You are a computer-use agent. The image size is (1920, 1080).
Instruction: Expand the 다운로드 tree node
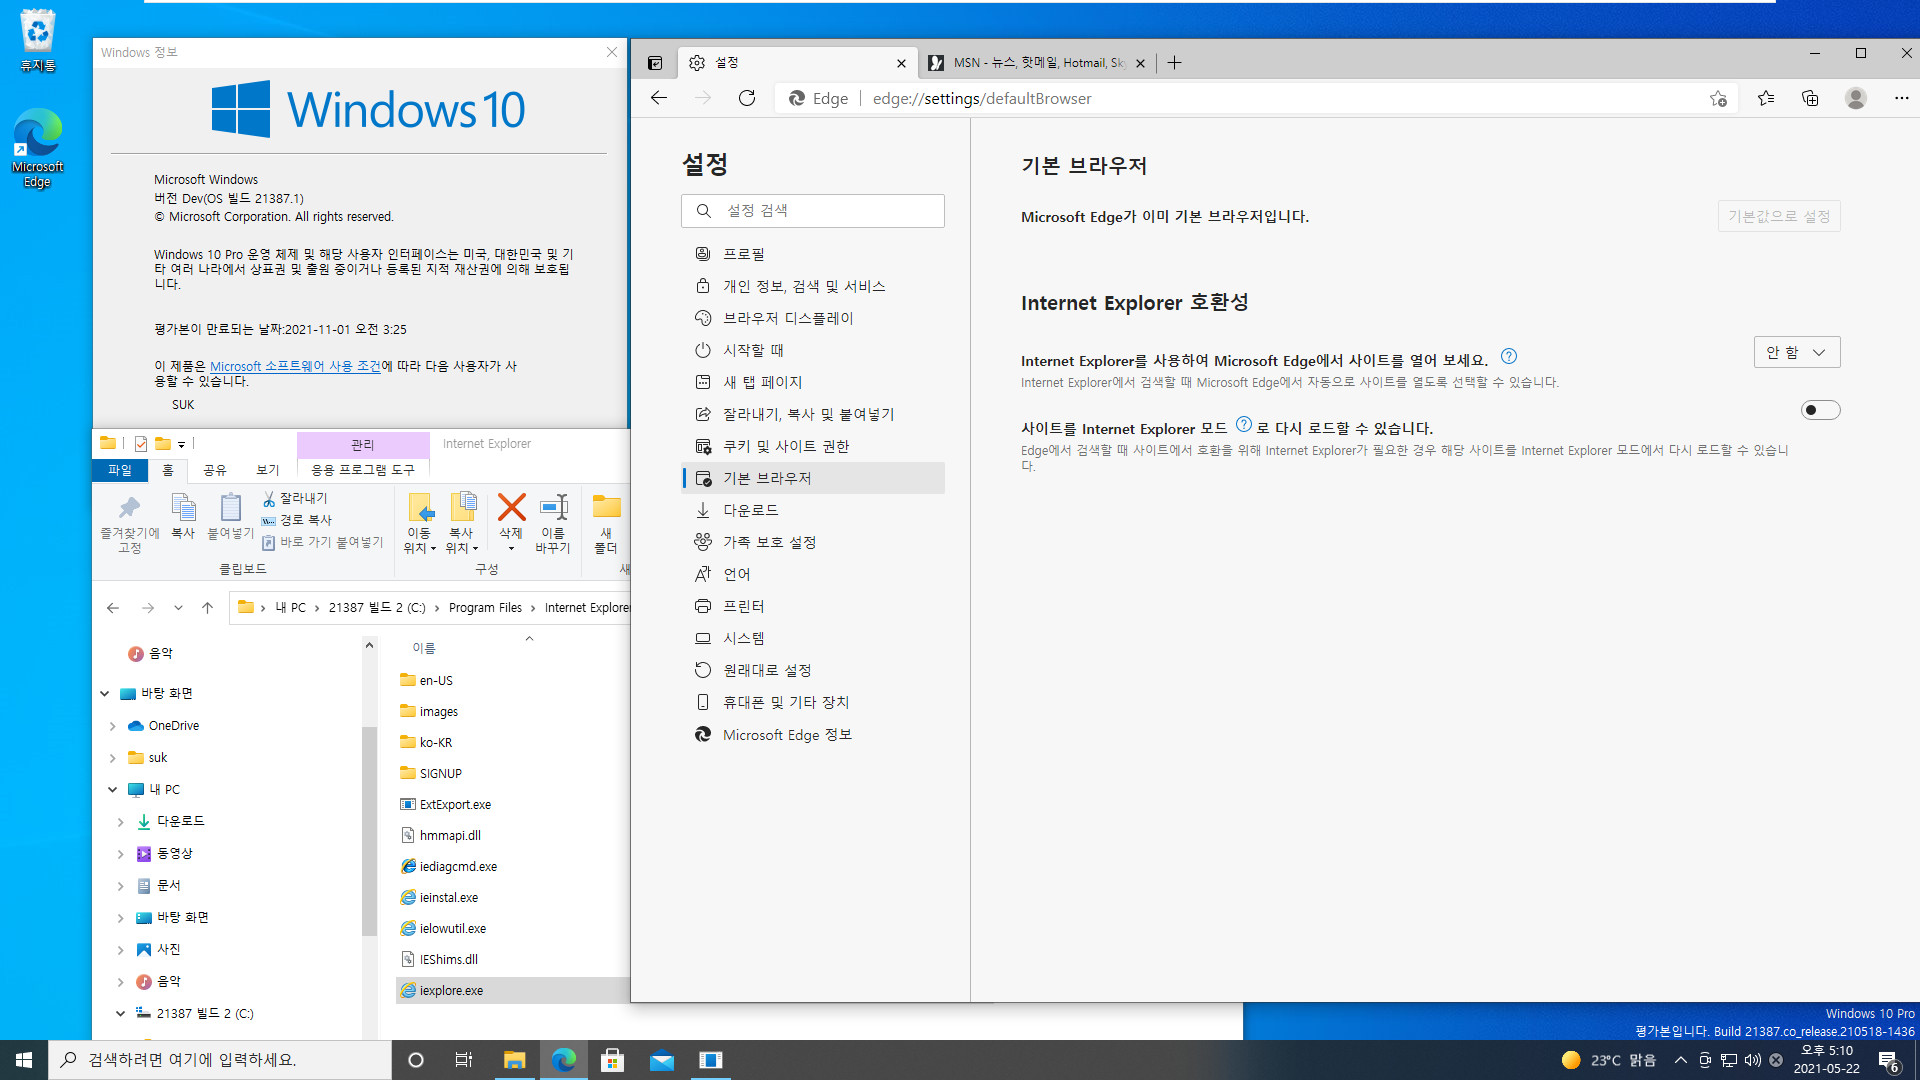(x=121, y=822)
